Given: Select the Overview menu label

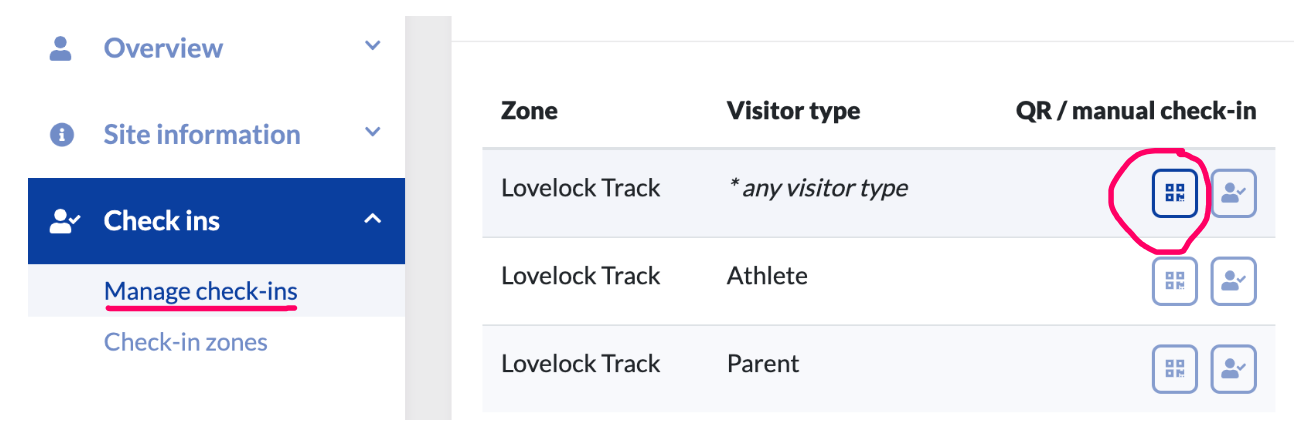Looking at the screenshot, I should (163, 47).
